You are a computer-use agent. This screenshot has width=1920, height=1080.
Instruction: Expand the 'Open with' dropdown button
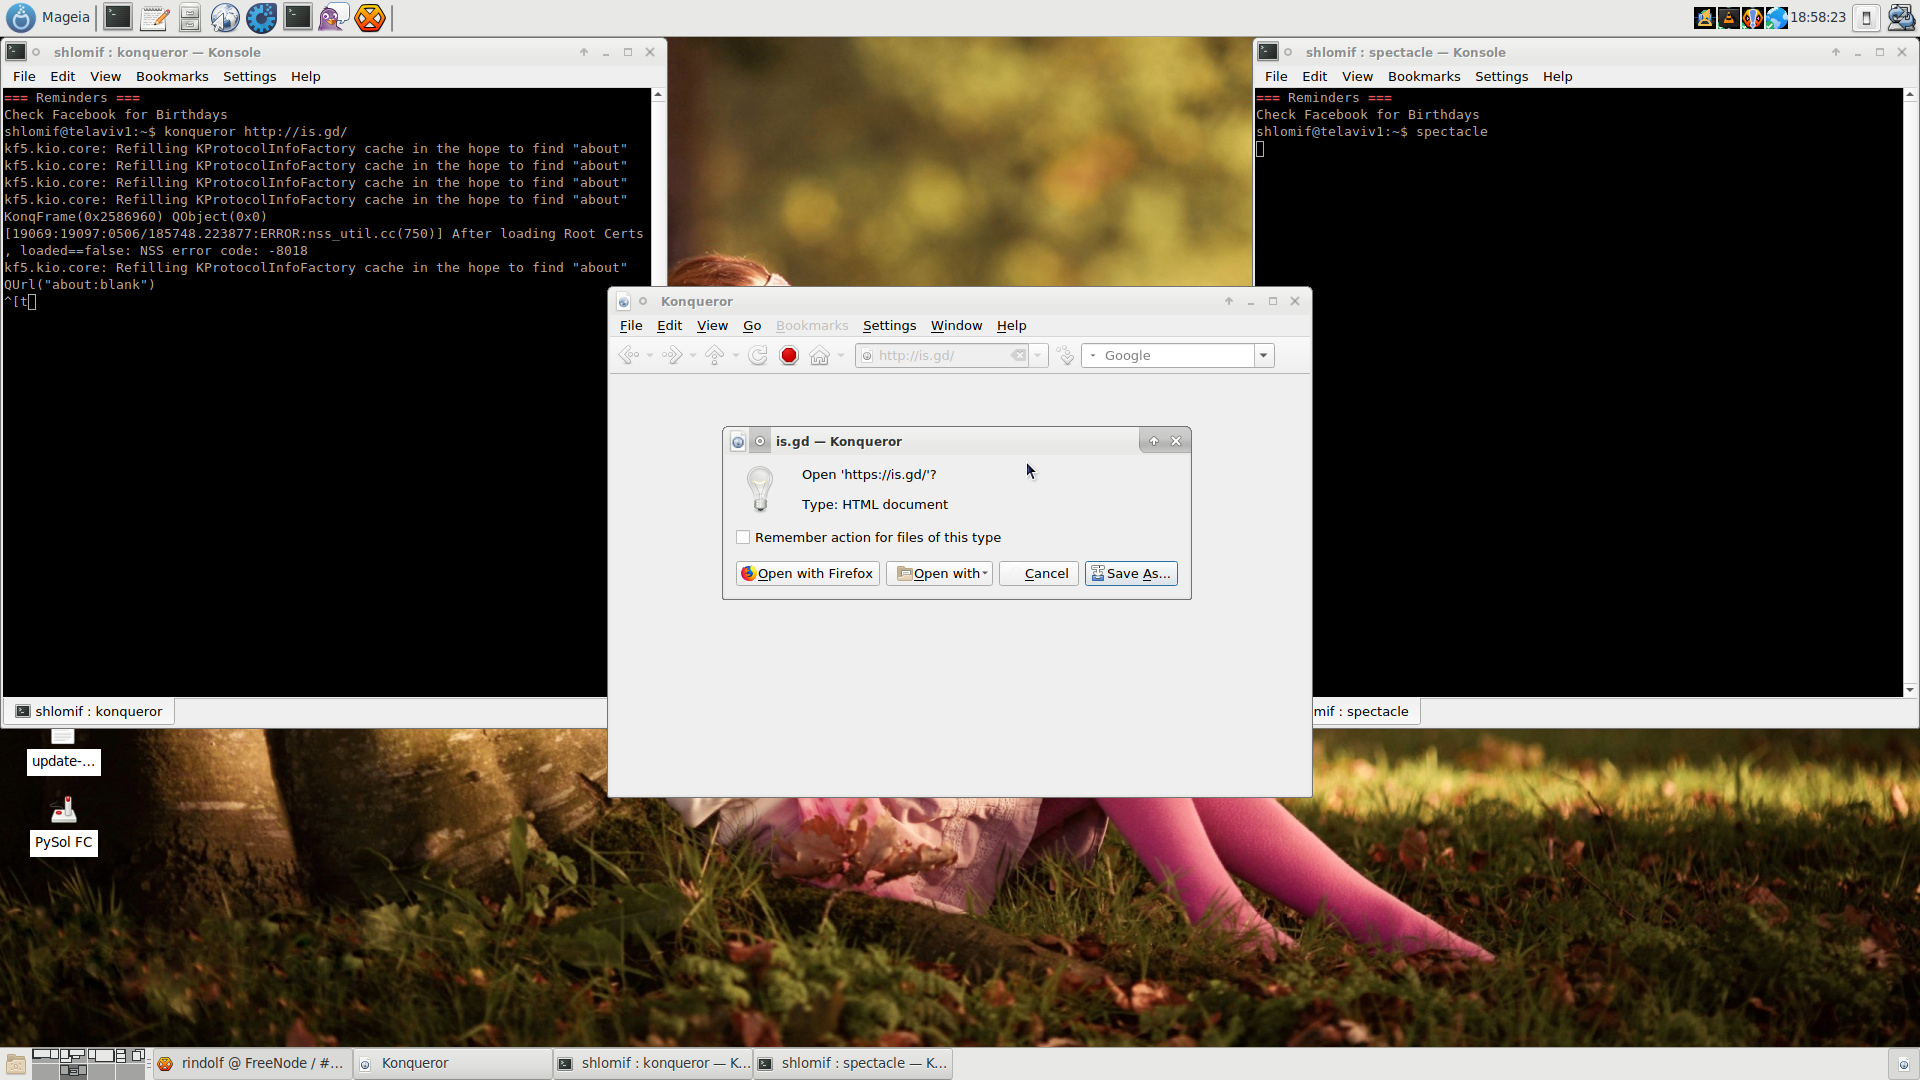939,573
